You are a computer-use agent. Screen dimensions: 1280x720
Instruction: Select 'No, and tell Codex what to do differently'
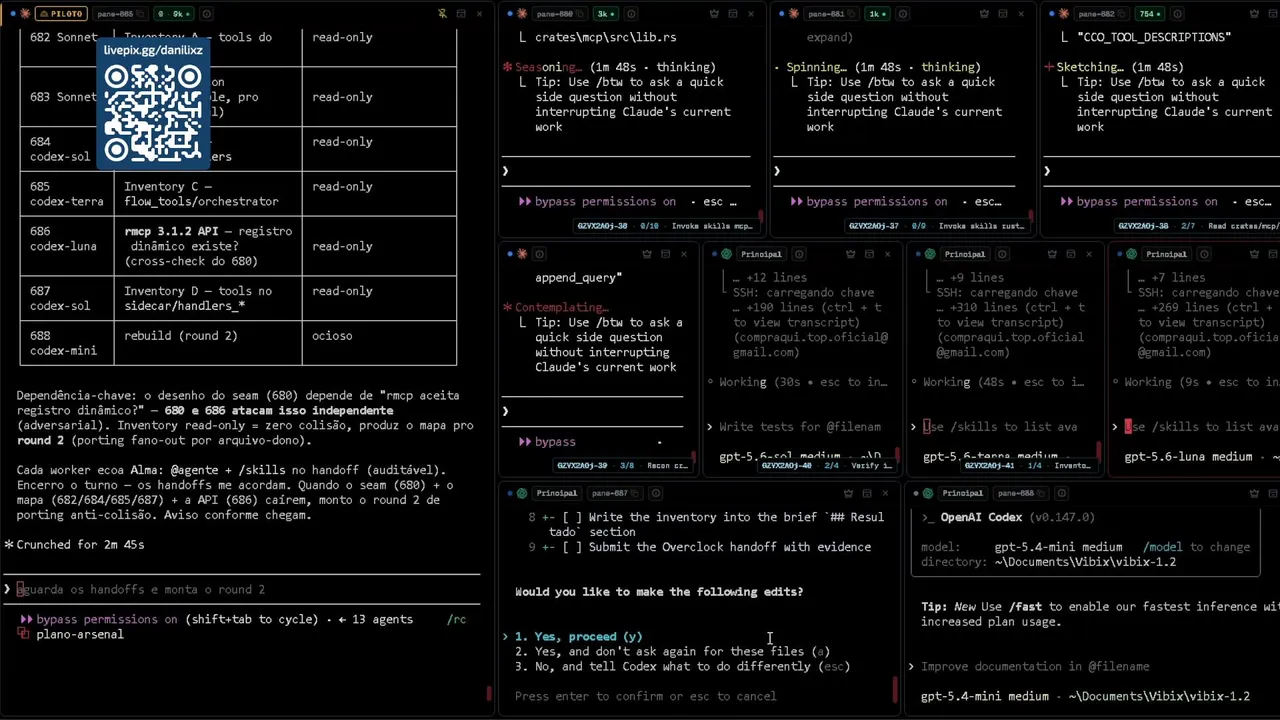[682, 666]
